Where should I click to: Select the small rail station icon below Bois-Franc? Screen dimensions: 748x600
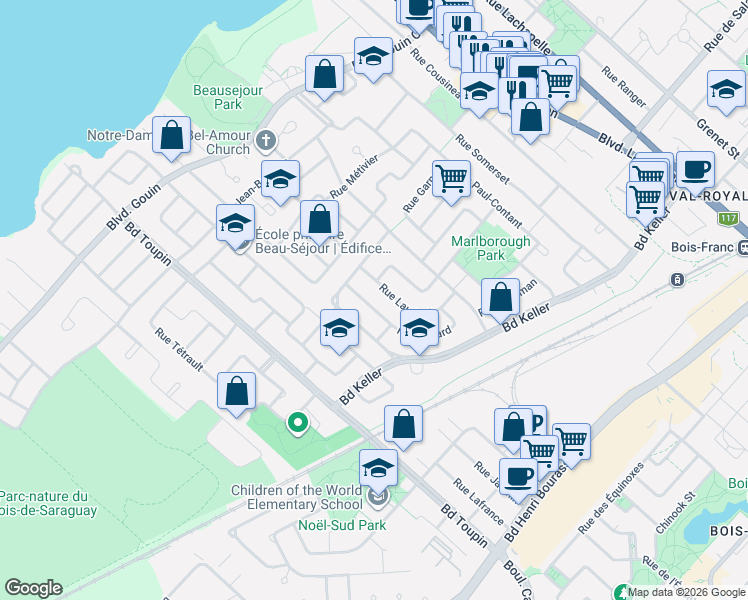click(x=677, y=279)
